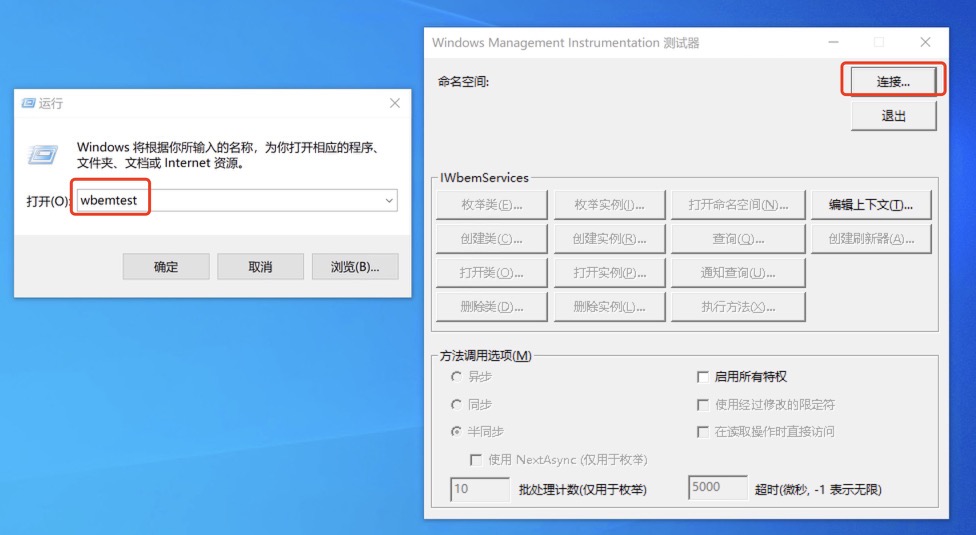Click 取消 in the Run dialog
Screen dimensions: 976x535
click(x=260, y=267)
